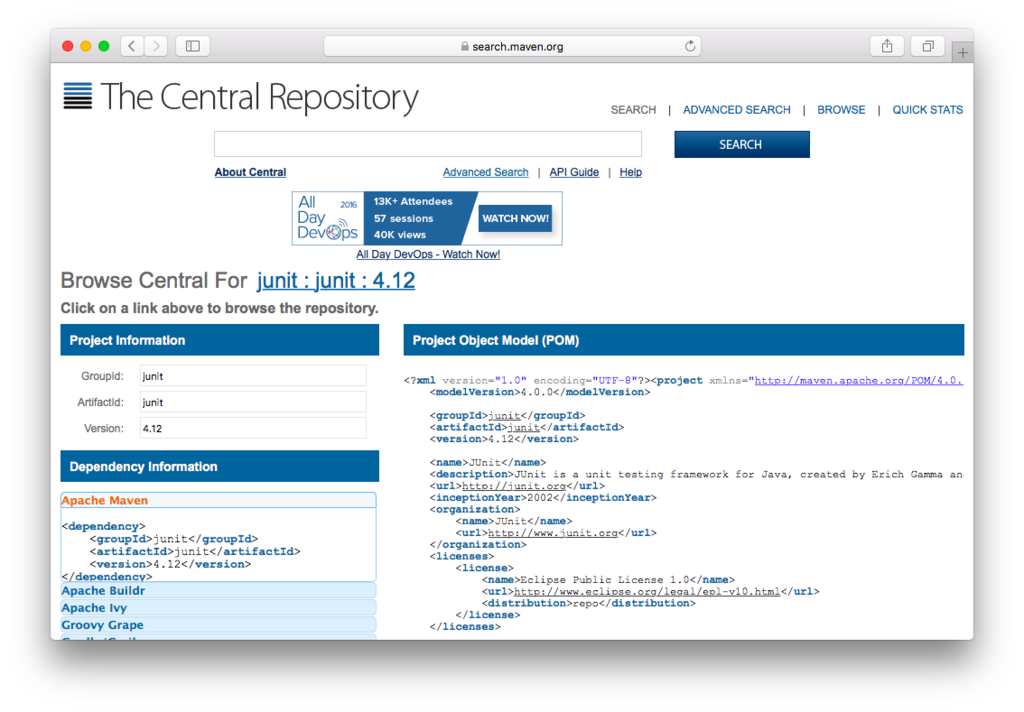The height and width of the screenshot is (712, 1024).
Task: Click the Version field showing 4.12
Action: point(253,428)
